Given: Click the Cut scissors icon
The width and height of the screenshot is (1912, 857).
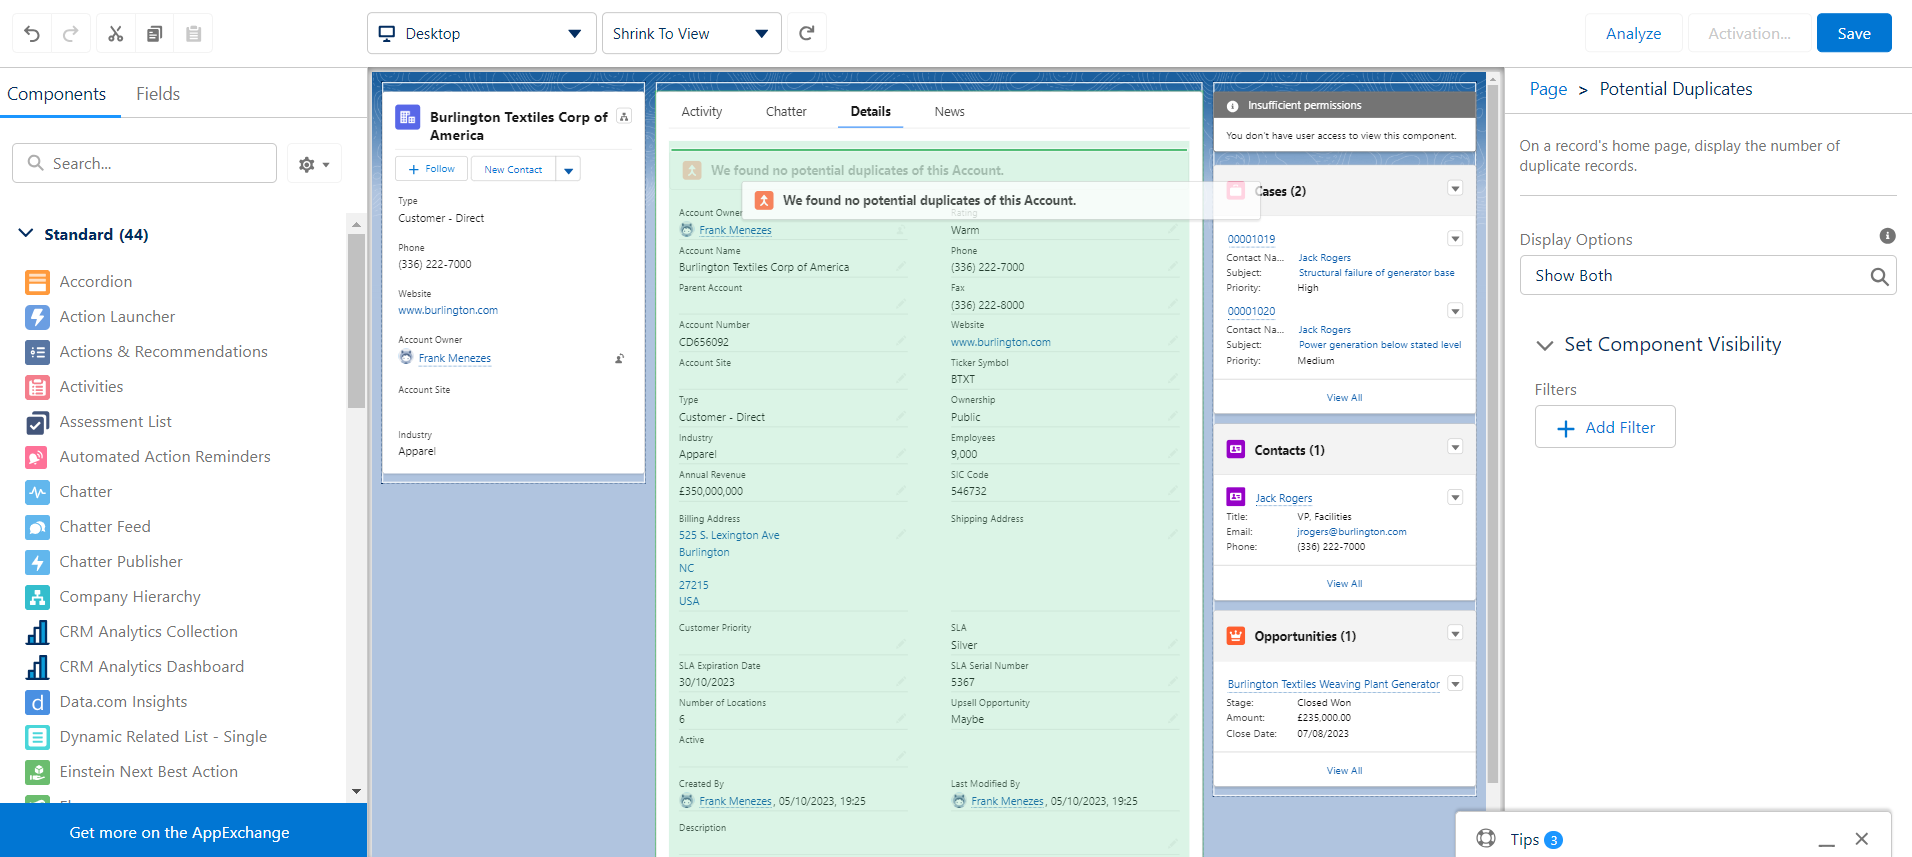Looking at the screenshot, I should coord(116,34).
